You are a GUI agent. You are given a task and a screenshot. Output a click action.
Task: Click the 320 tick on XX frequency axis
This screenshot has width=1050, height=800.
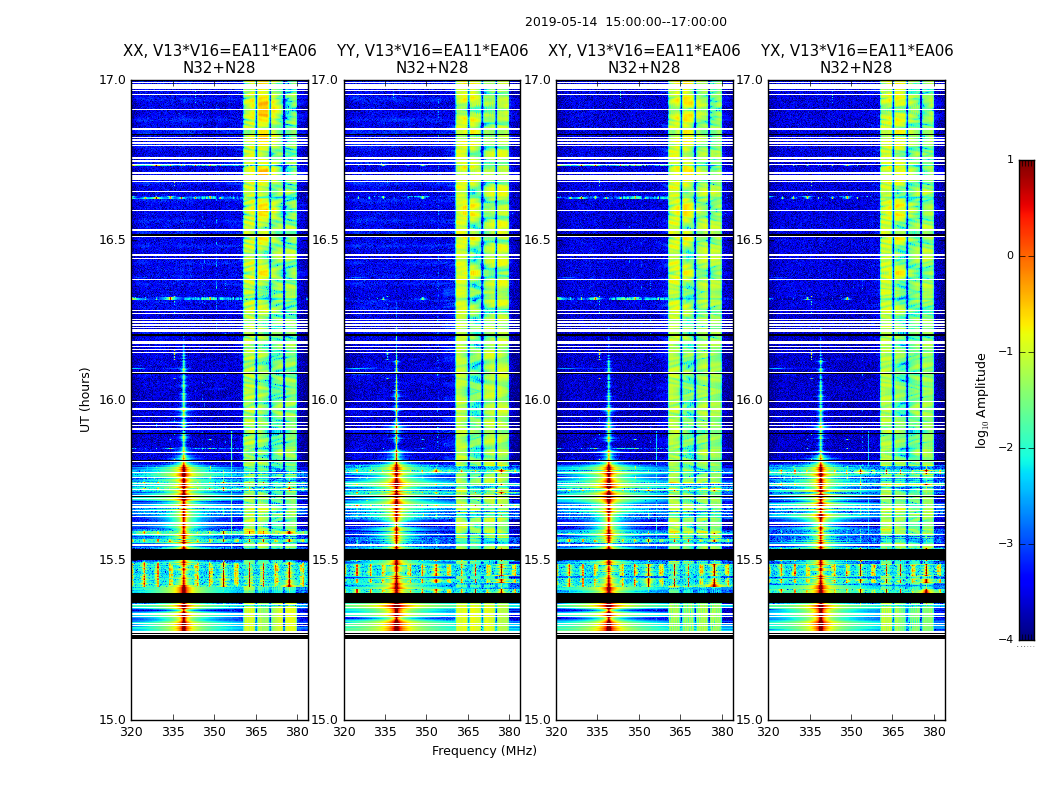point(131,732)
